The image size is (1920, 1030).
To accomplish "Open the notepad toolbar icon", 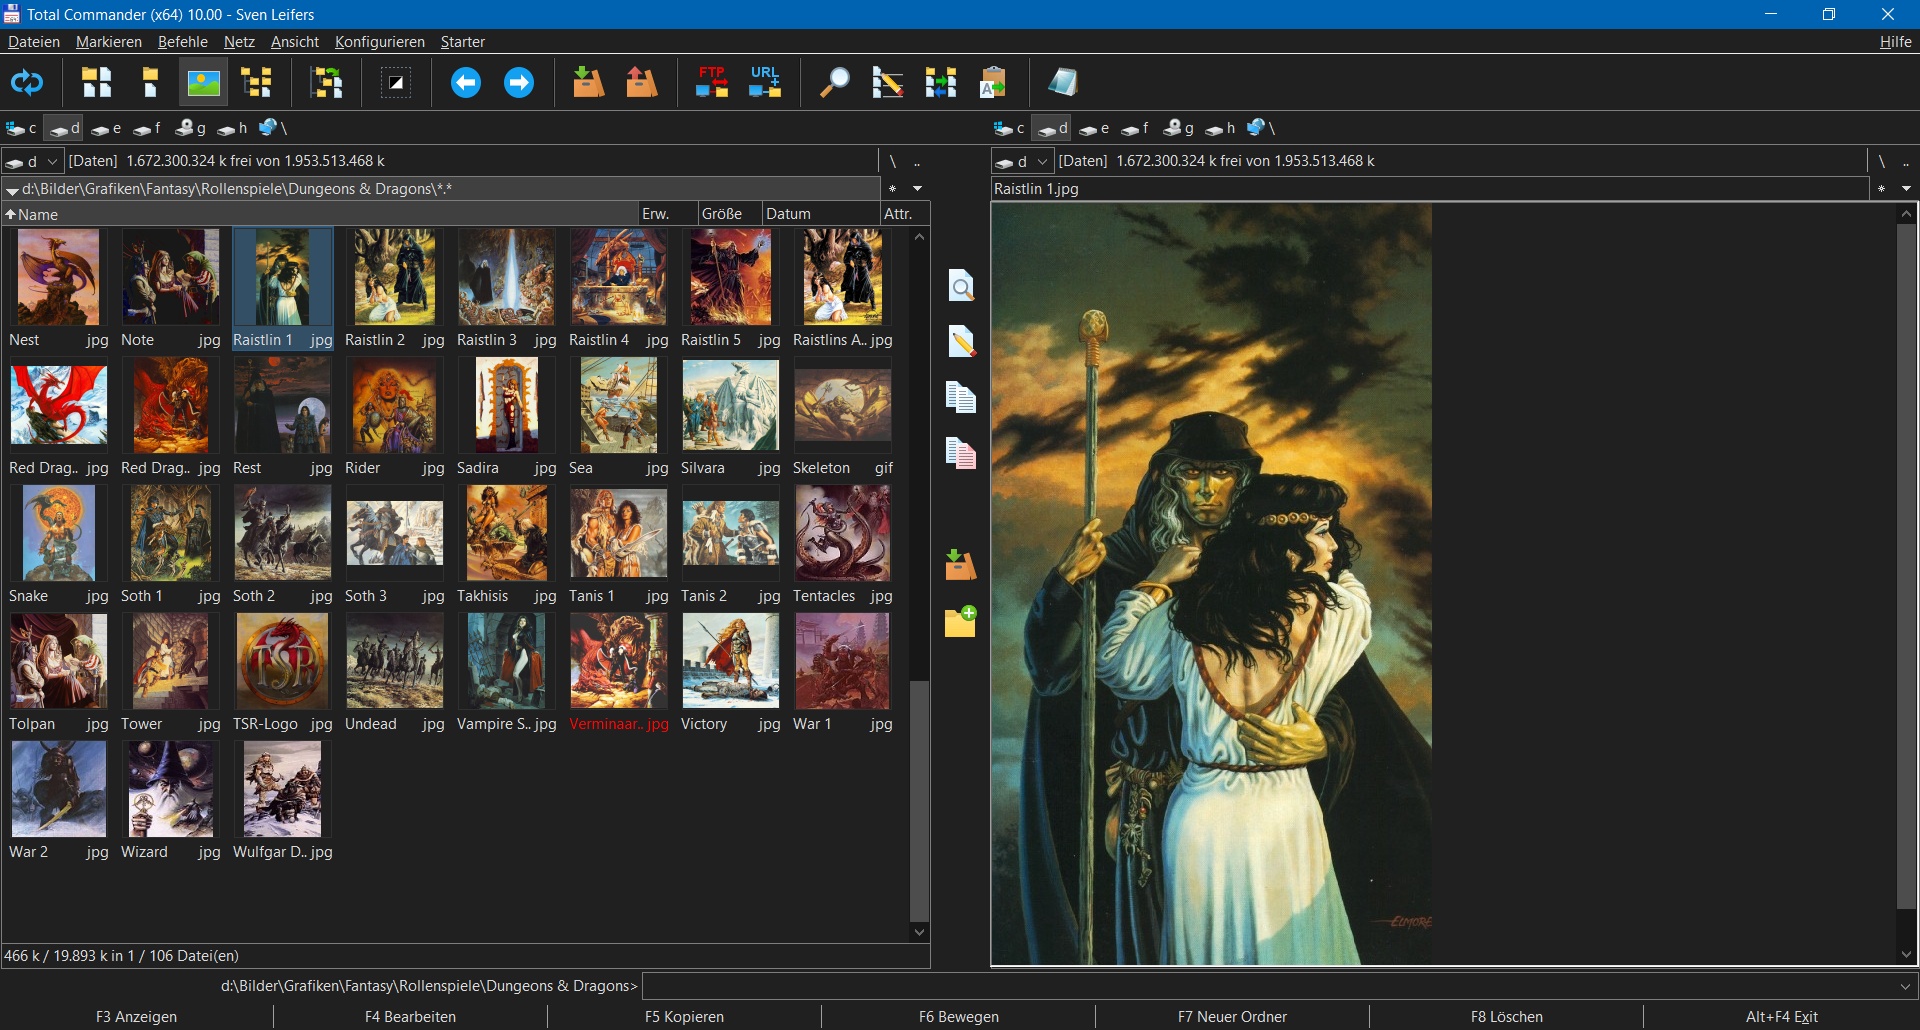I will pyautogui.click(x=1063, y=83).
